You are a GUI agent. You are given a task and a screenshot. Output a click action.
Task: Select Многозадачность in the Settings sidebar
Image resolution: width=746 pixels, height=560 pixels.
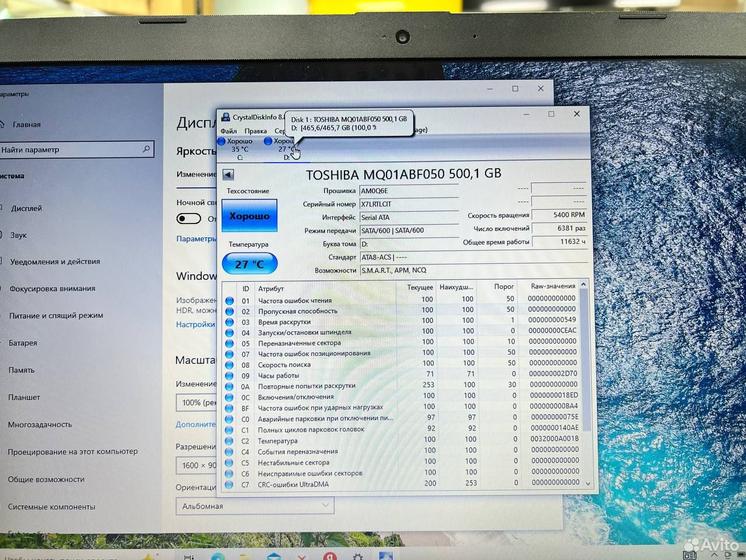coord(40,424)
